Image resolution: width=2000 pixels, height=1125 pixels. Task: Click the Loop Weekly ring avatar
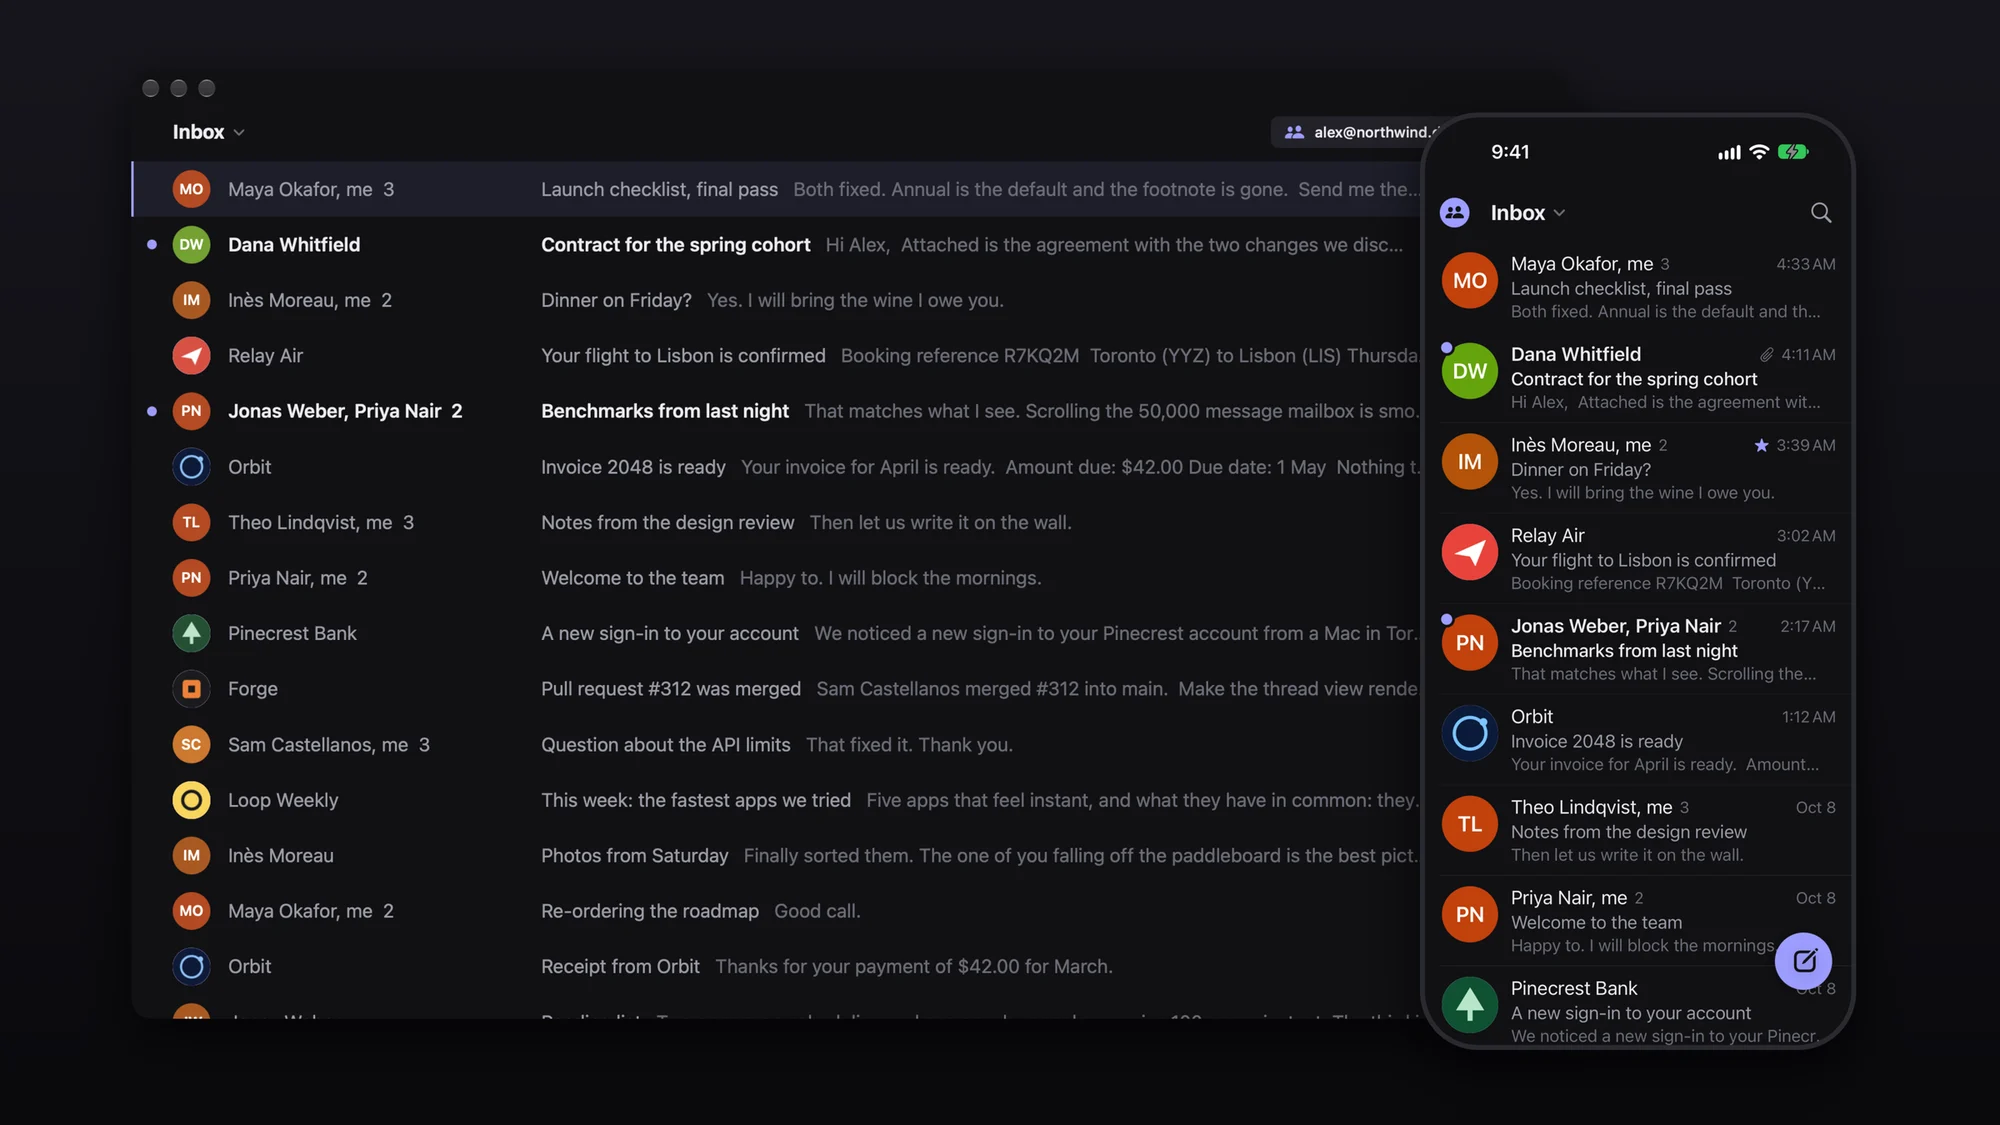tap(191, 800)
